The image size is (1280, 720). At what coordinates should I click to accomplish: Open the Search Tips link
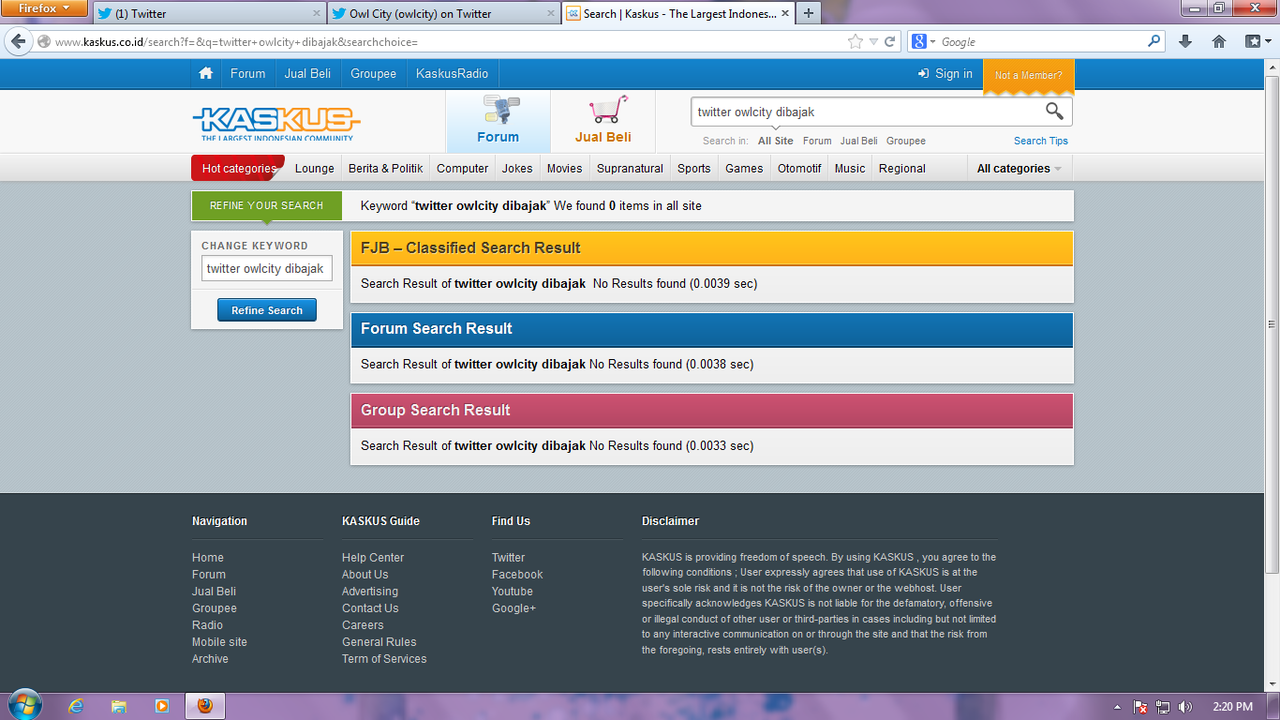(x=1041, y=141)
